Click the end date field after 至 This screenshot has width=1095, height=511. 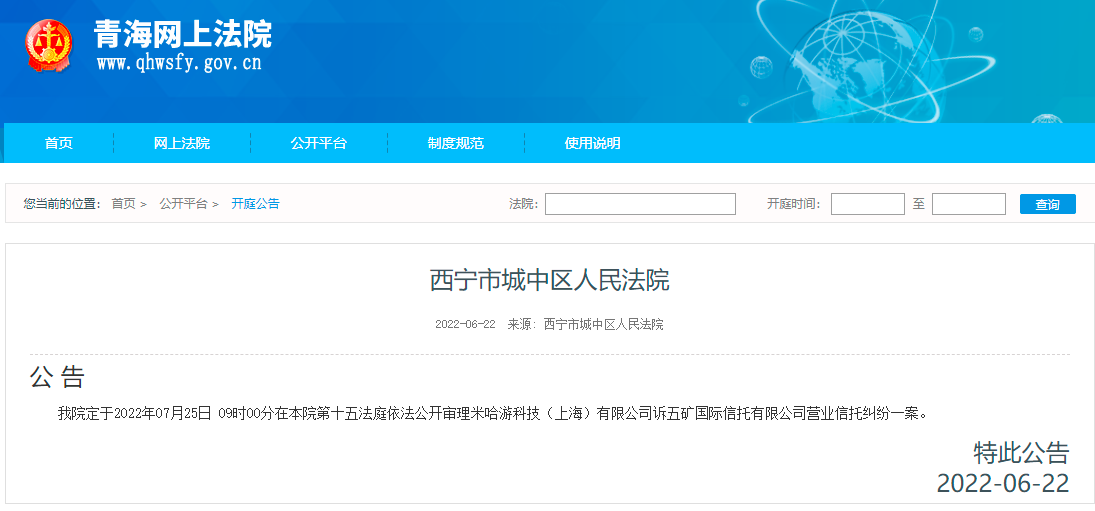coord(968,204)
